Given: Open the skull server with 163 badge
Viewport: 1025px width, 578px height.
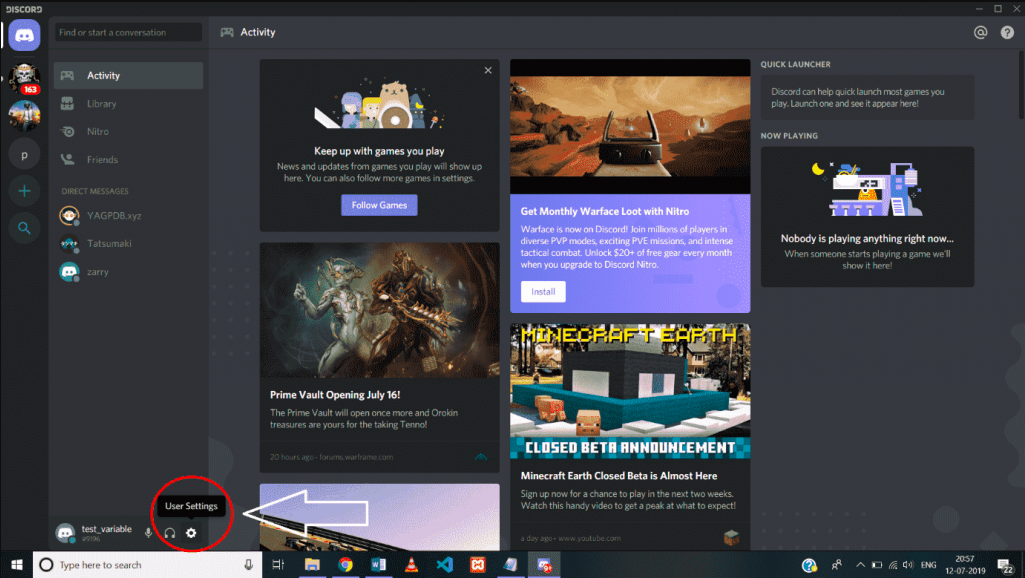Looking at the screenshot, I should pyautogui.click(x=24, y=78).
